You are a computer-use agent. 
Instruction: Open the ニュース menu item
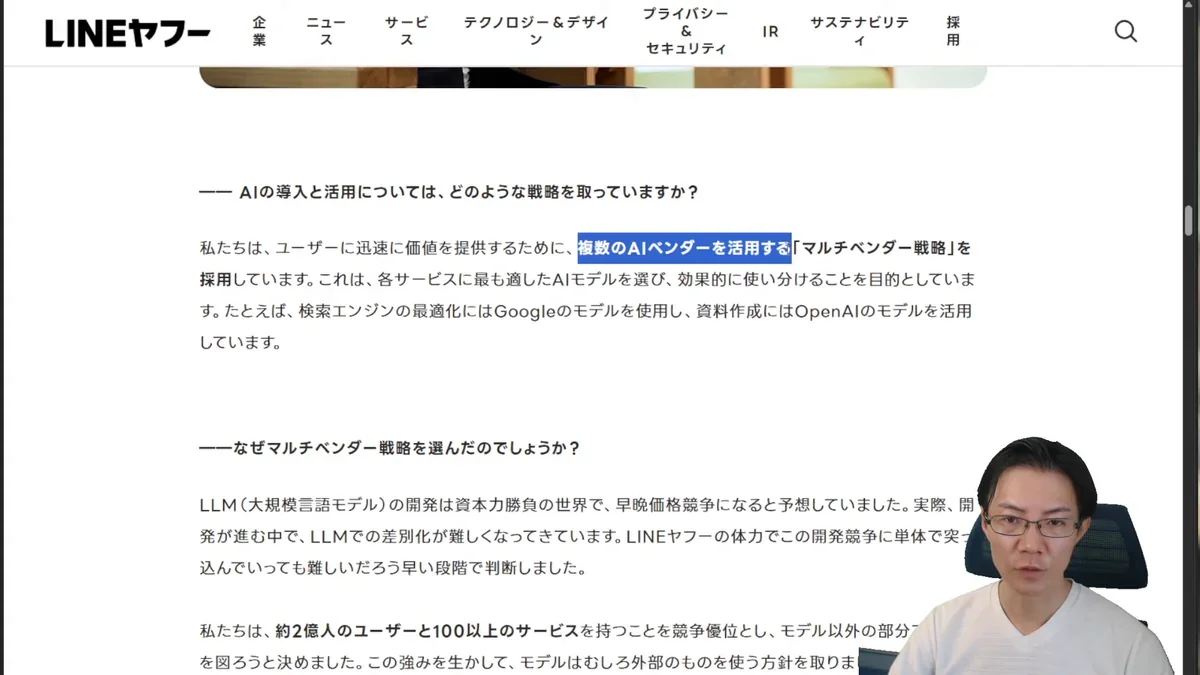(x=326, y=31)
